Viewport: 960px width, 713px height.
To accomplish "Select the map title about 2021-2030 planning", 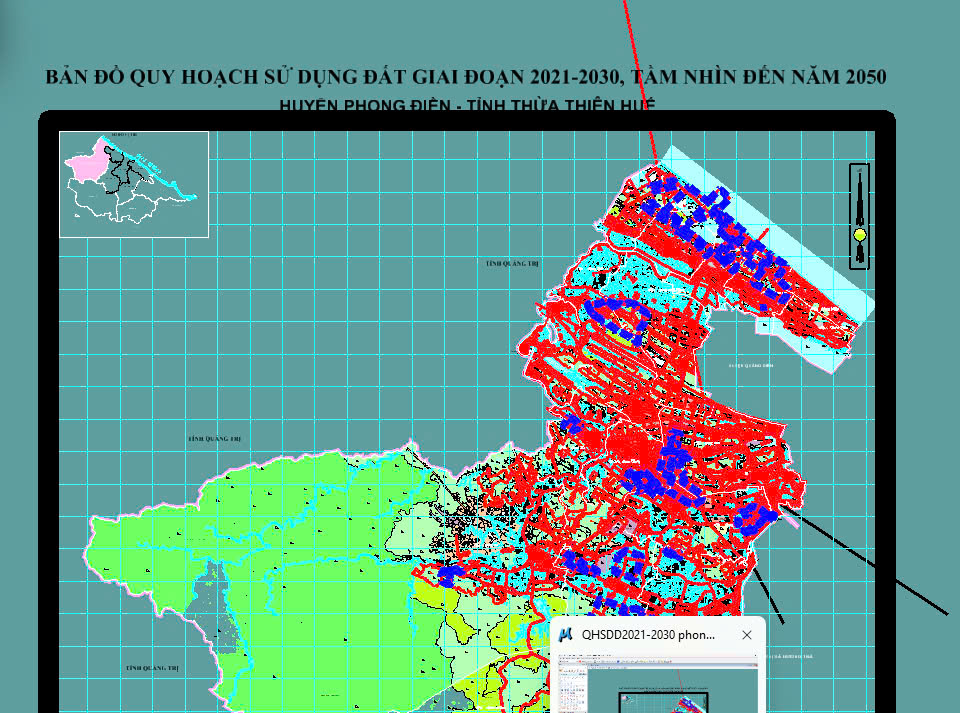I will 466,78.
